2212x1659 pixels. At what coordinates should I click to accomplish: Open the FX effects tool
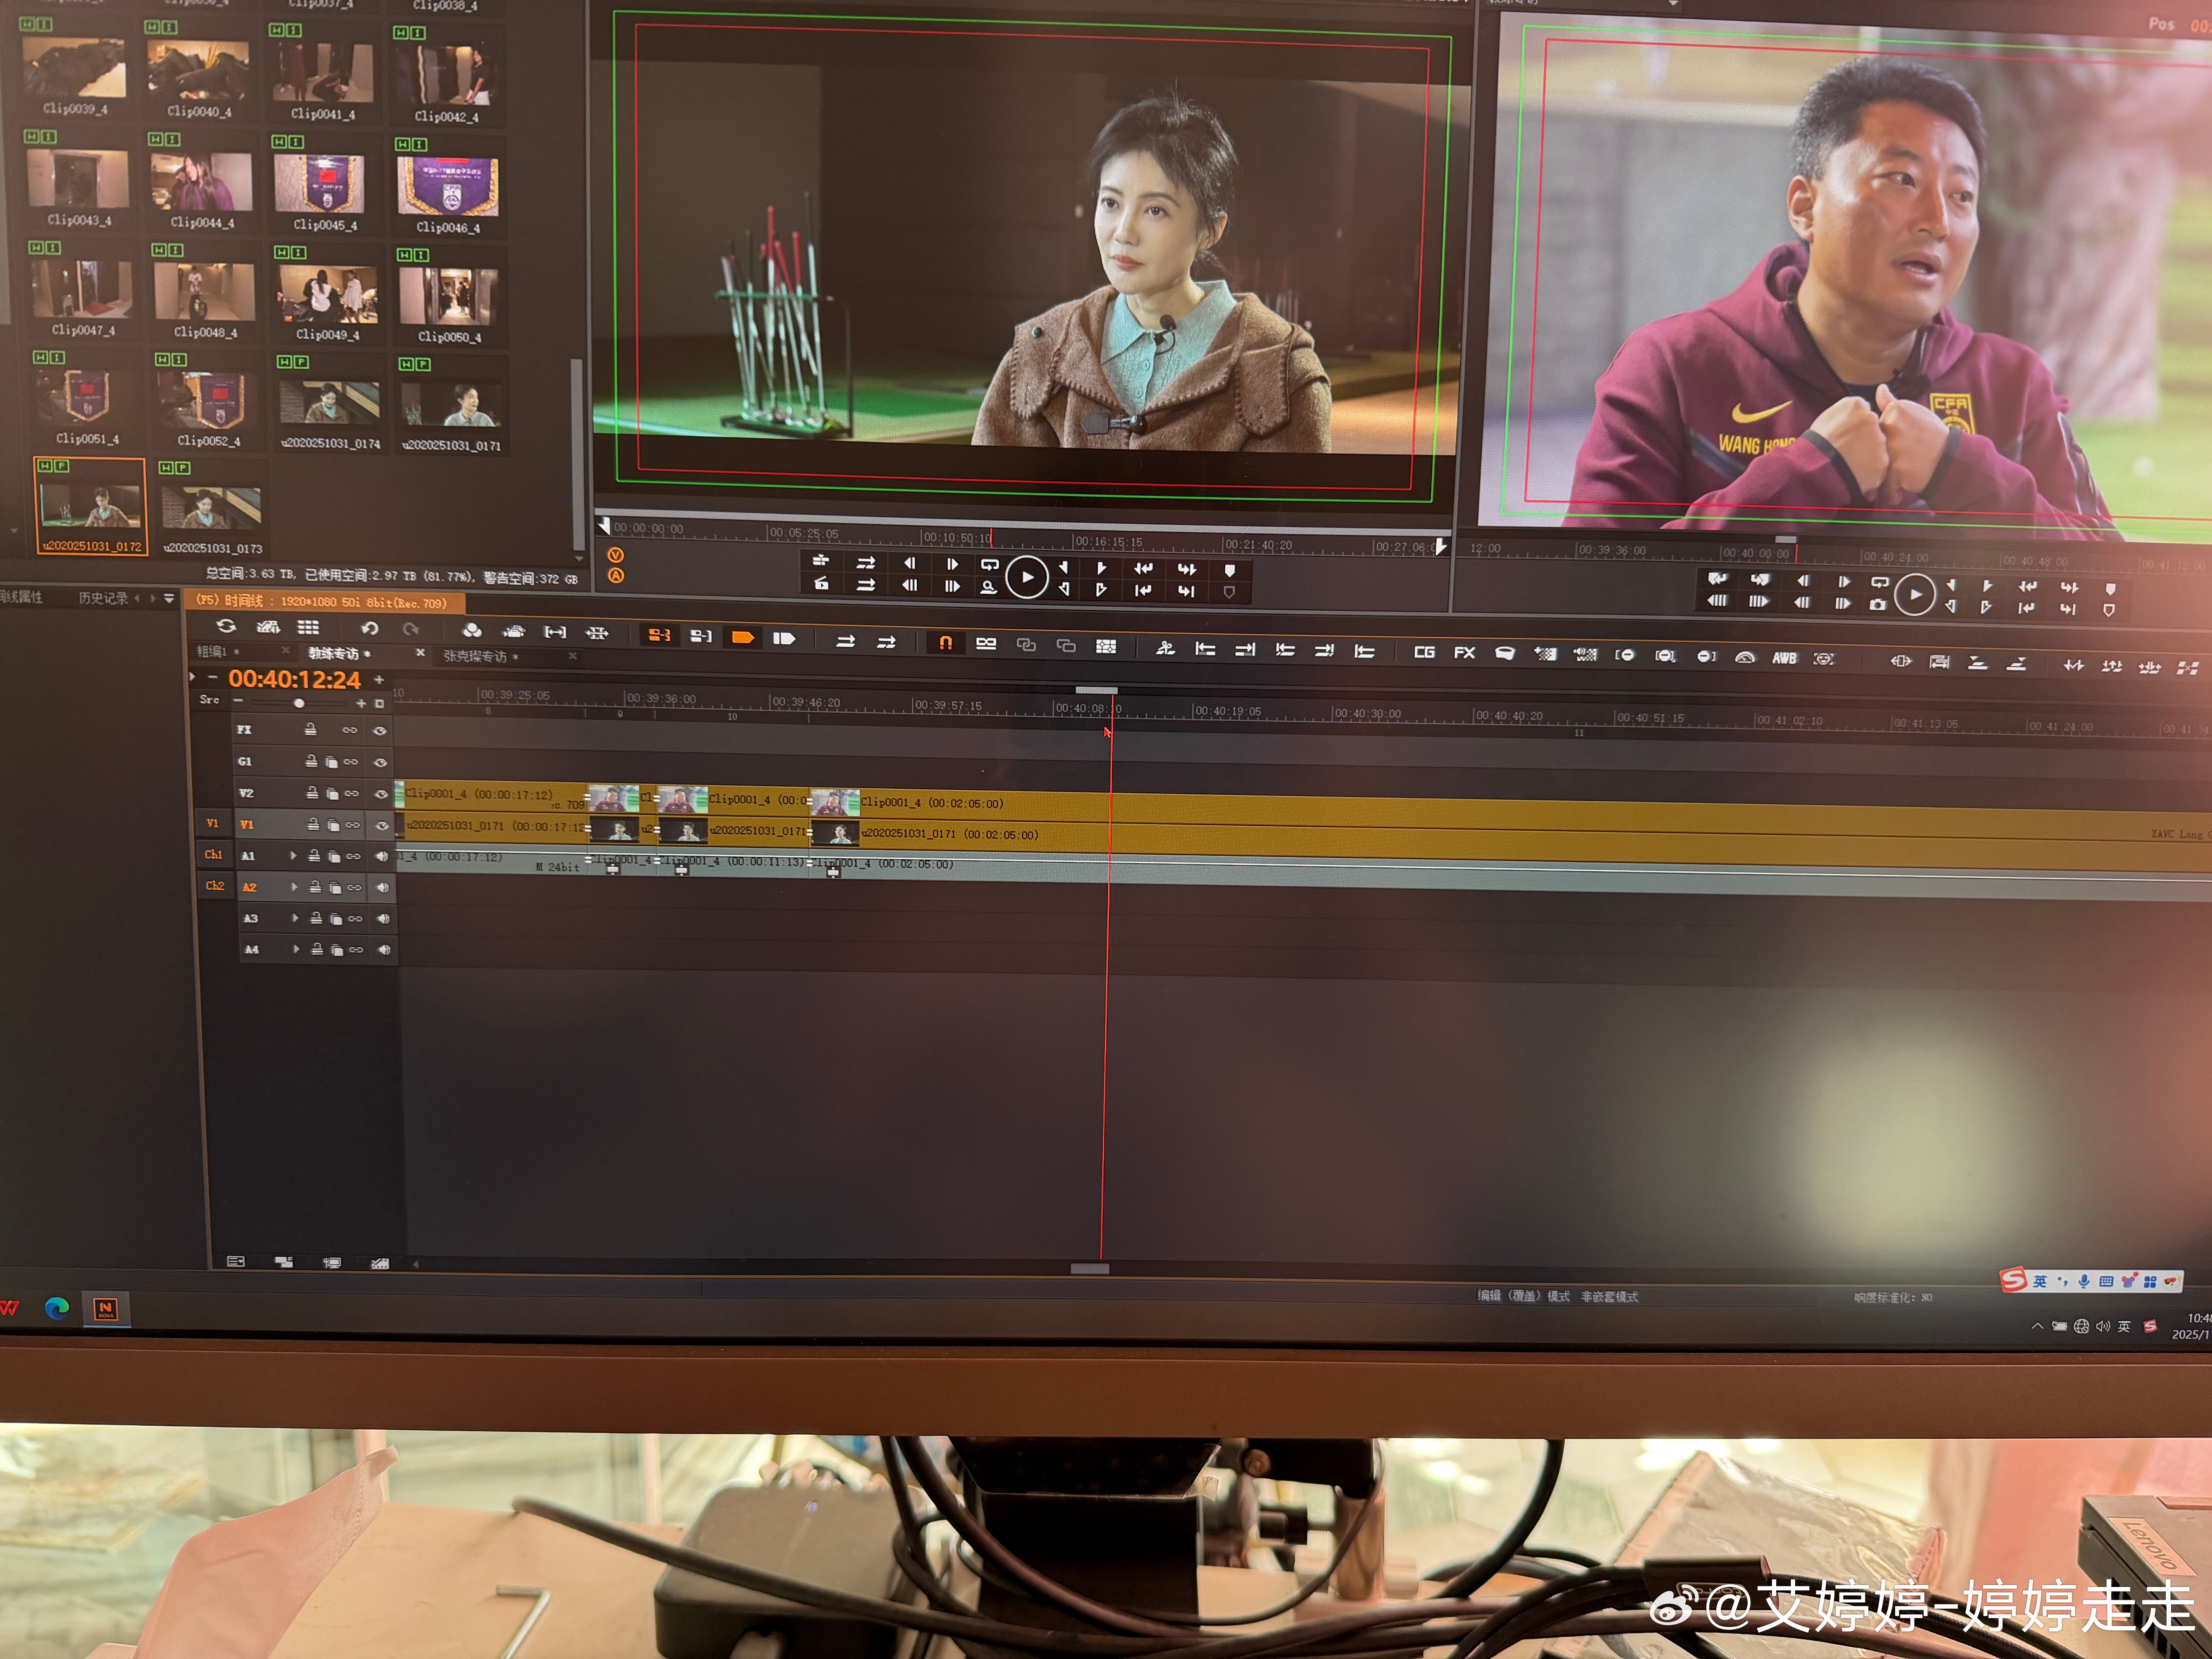(1464, 653)
